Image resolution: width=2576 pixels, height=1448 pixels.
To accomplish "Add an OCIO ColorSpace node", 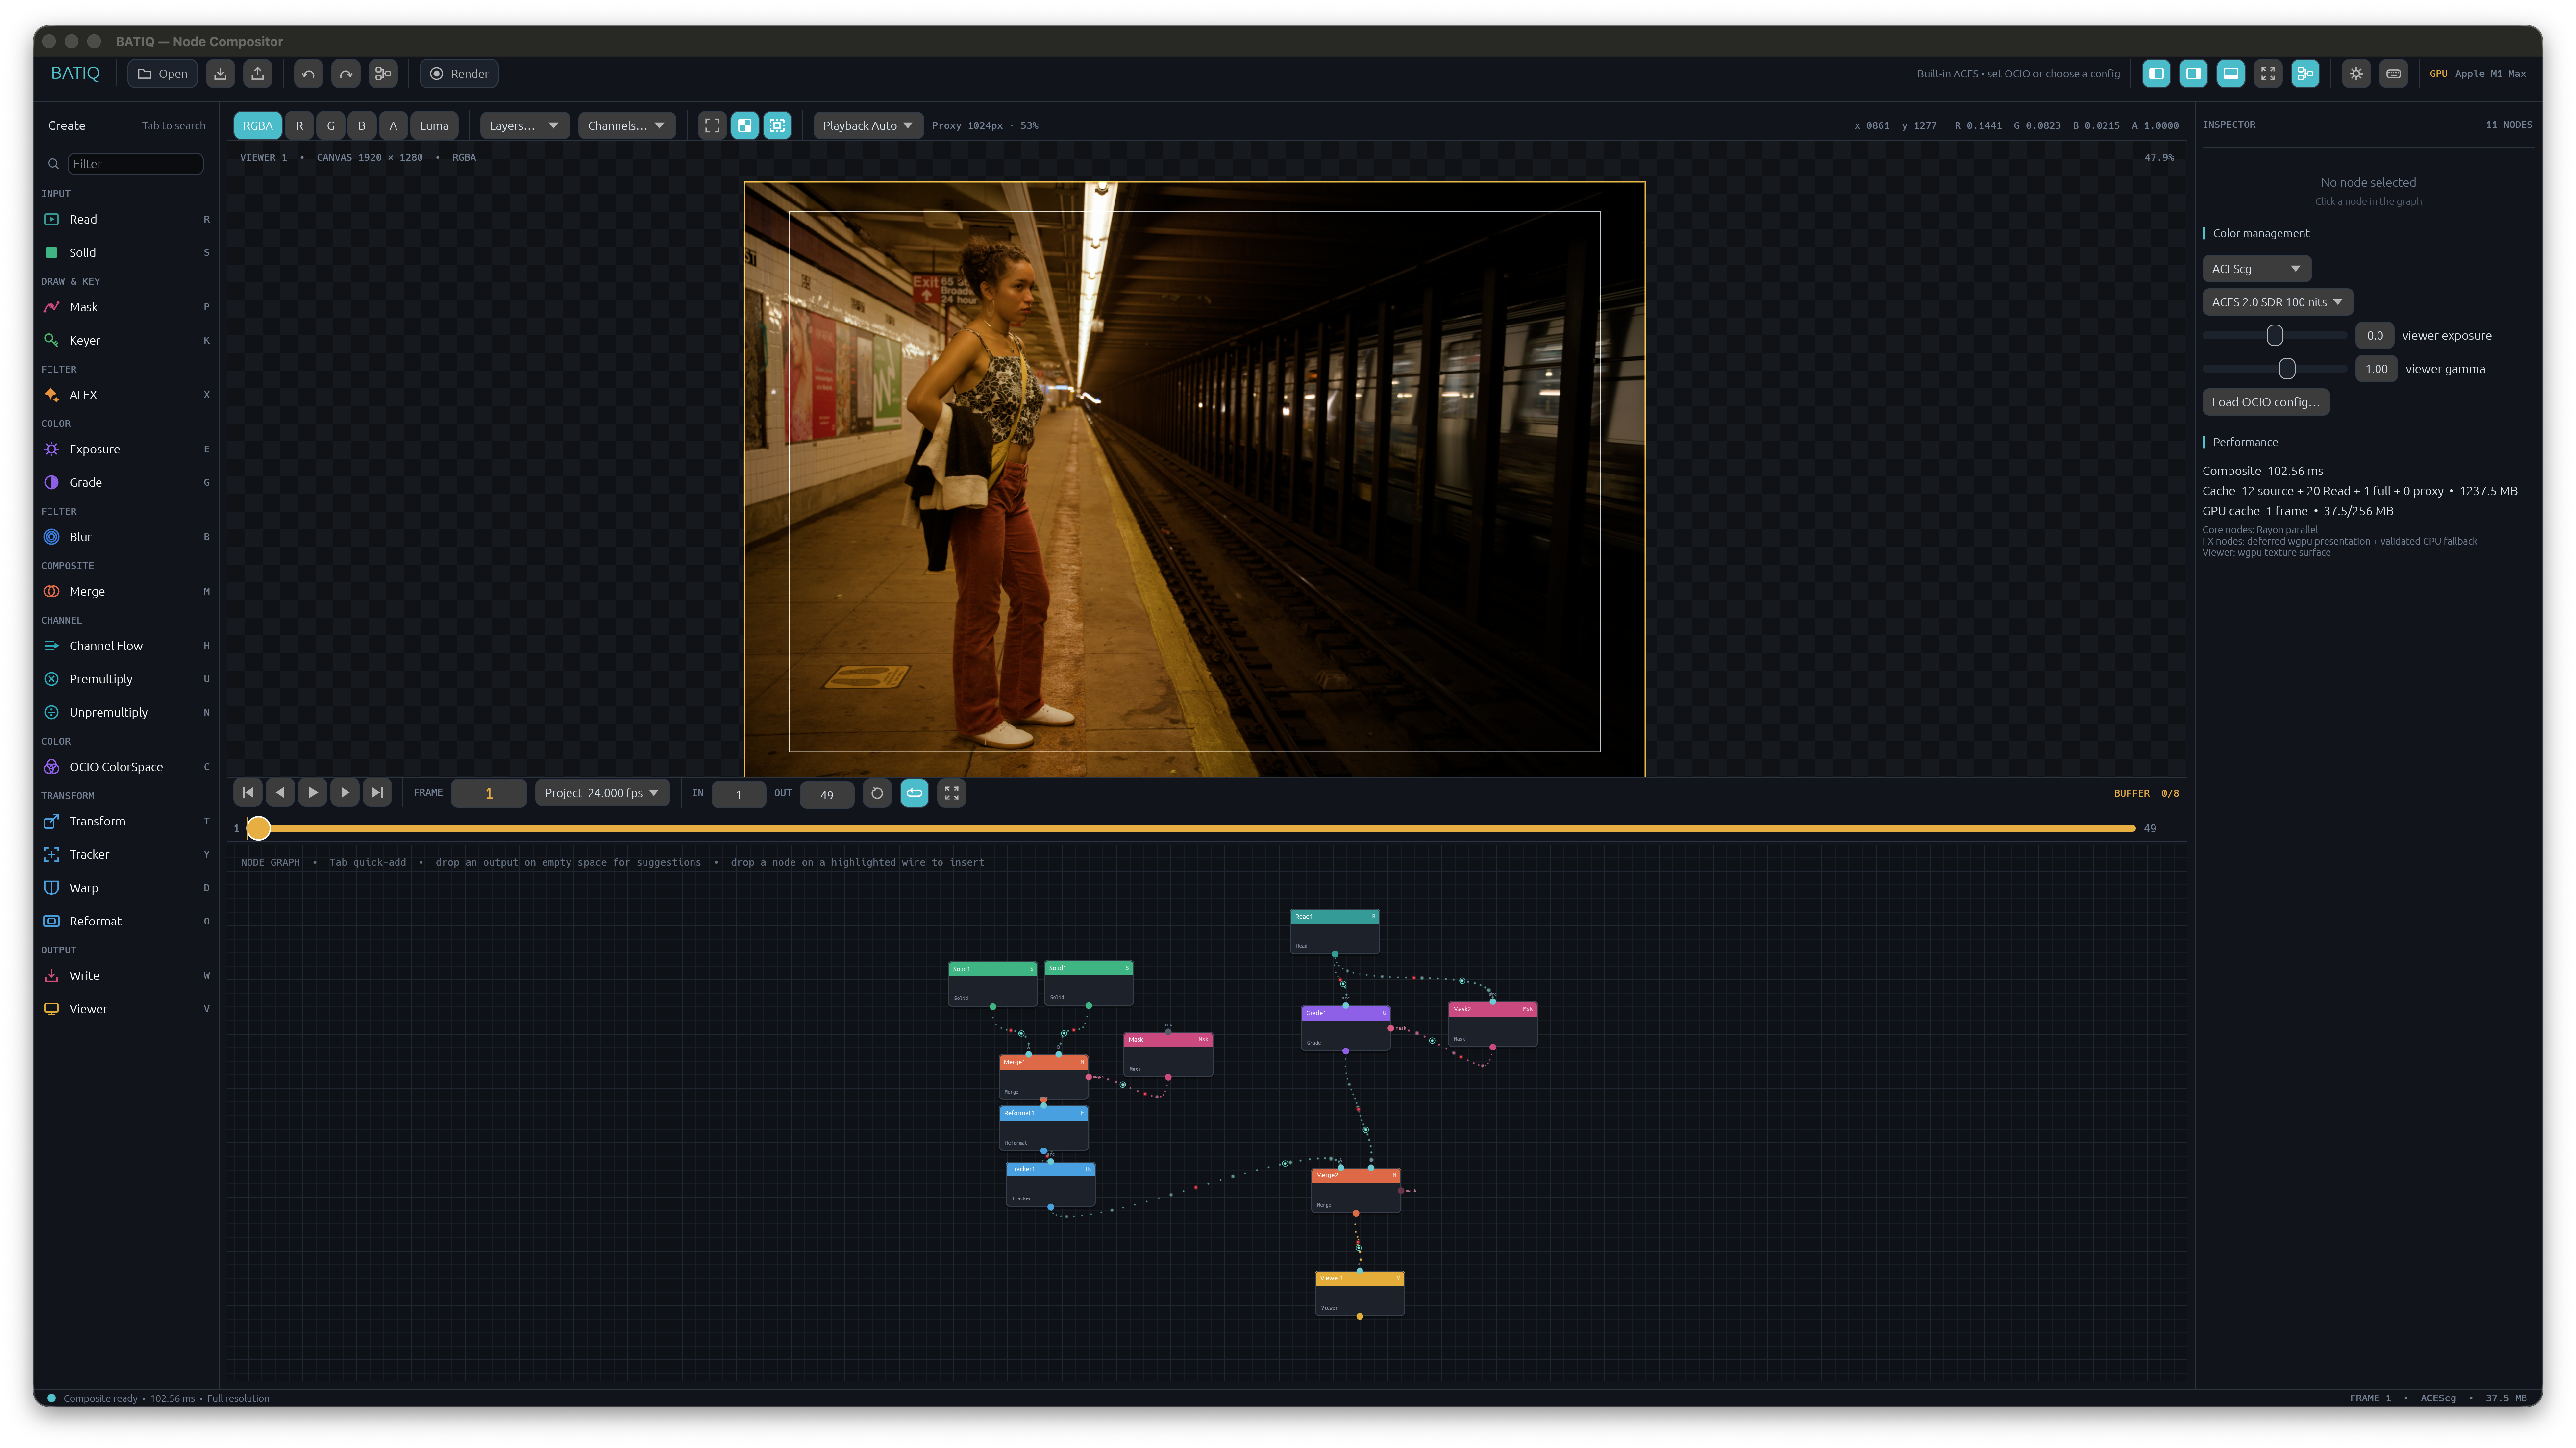I will (126, 767).
